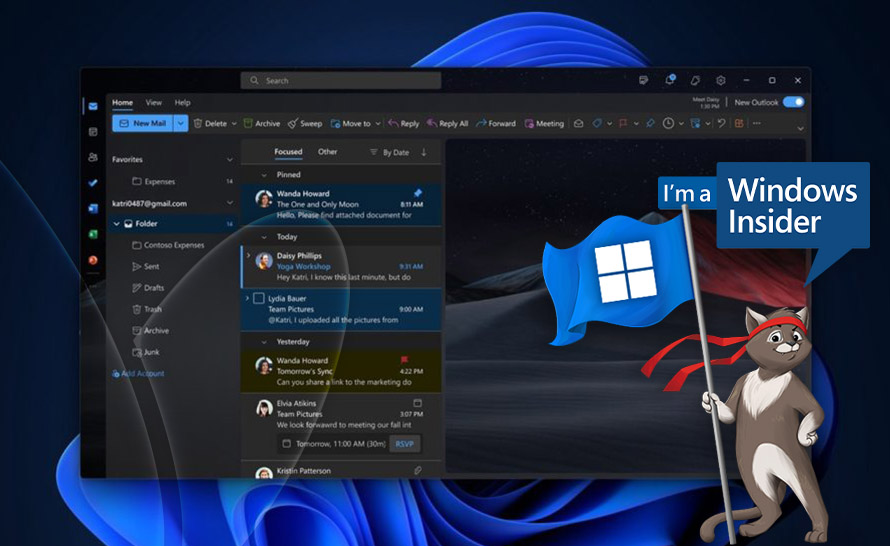Collapse the Folder tree node
This screenshot has width=890, height=546.
click(x=116, y=224)
